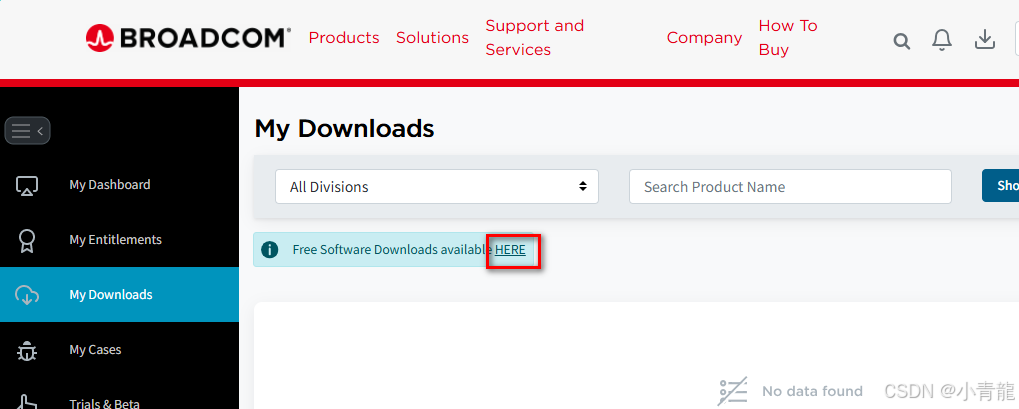
Task: Open the Solutions menu
Action: (432, 38)
